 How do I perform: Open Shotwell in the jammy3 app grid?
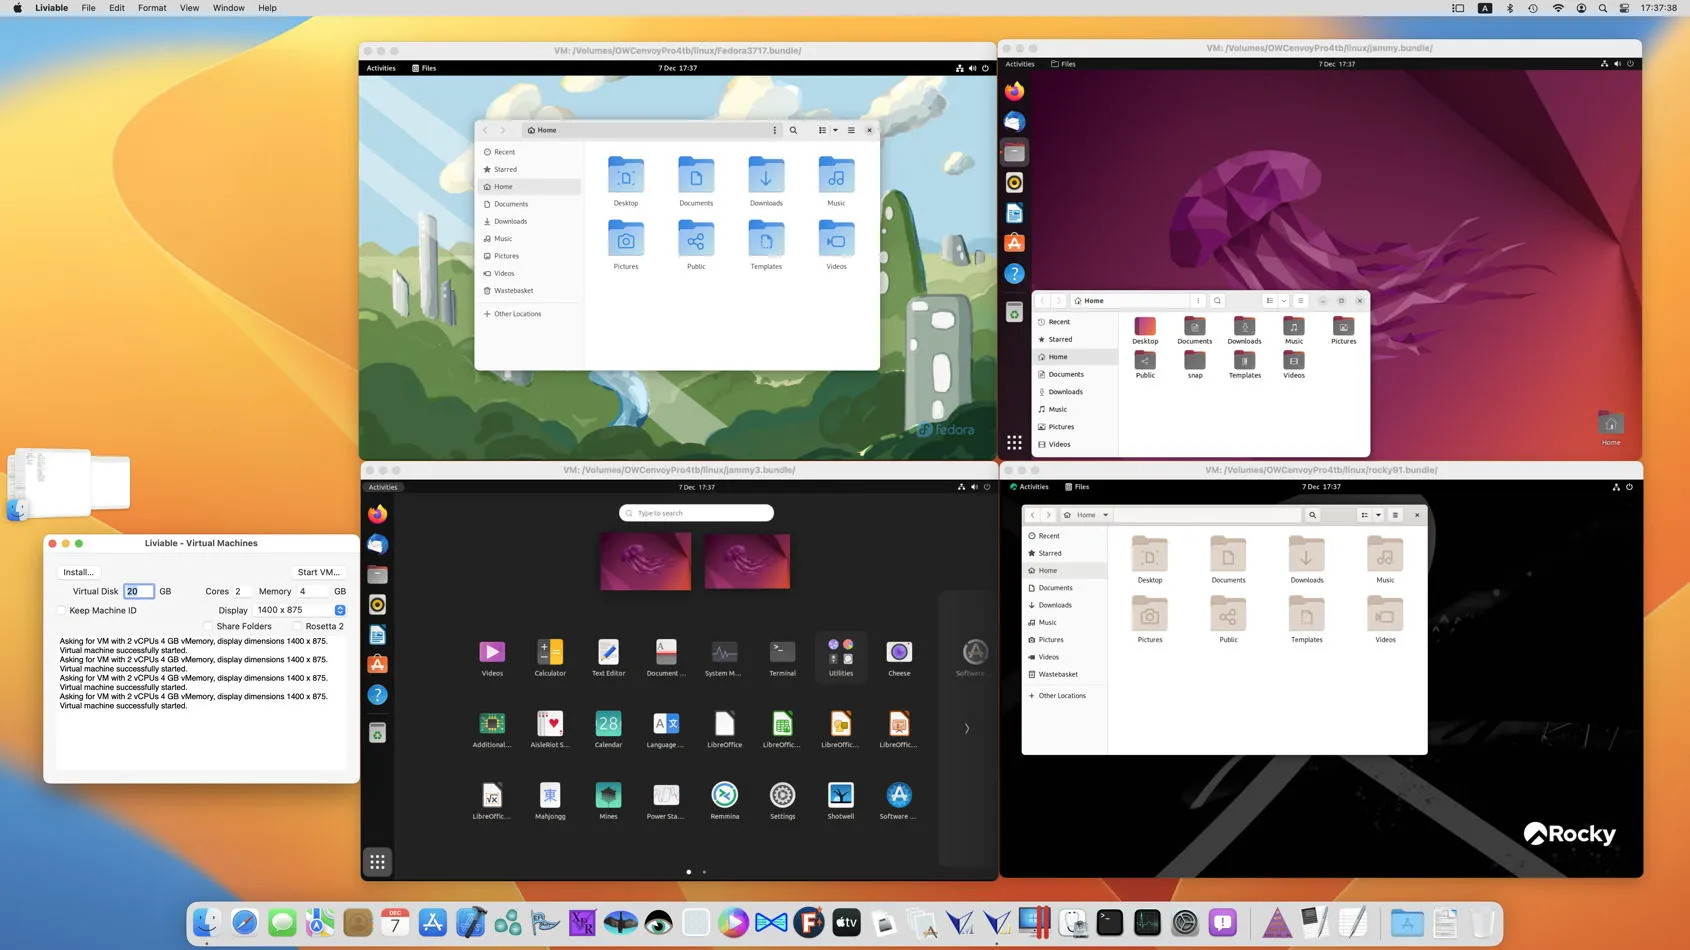click(840, 795)
